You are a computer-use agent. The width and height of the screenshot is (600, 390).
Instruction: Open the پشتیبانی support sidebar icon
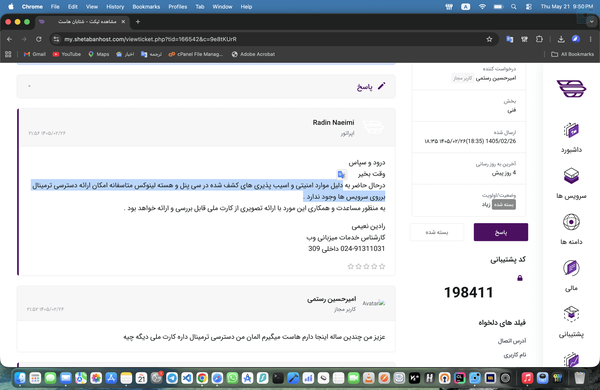(571, 314)
